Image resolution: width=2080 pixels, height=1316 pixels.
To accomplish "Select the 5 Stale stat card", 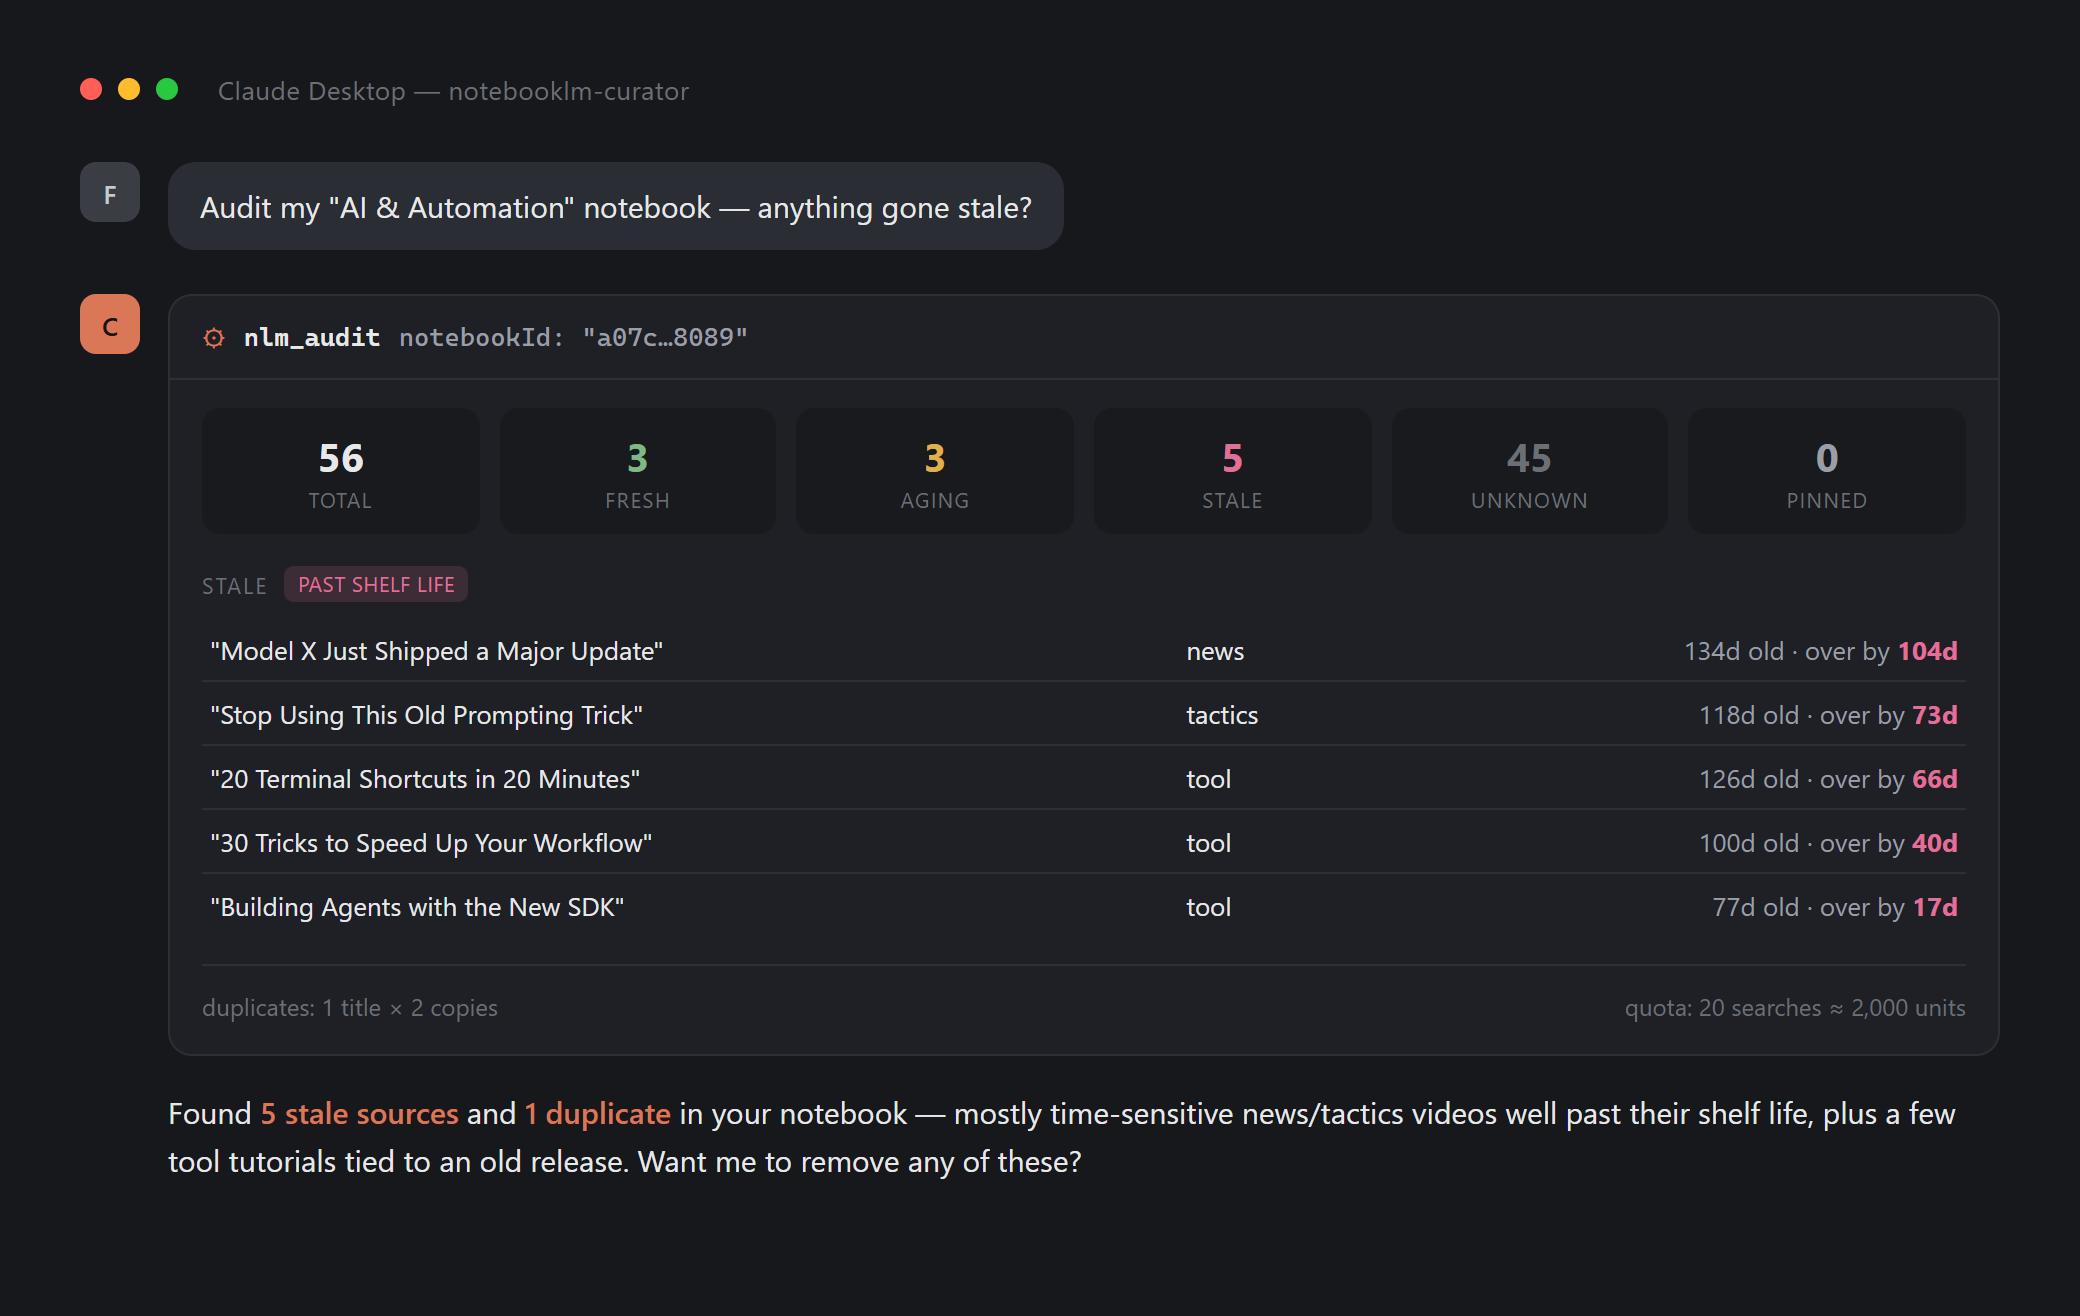I will [x=1232, y=471].
